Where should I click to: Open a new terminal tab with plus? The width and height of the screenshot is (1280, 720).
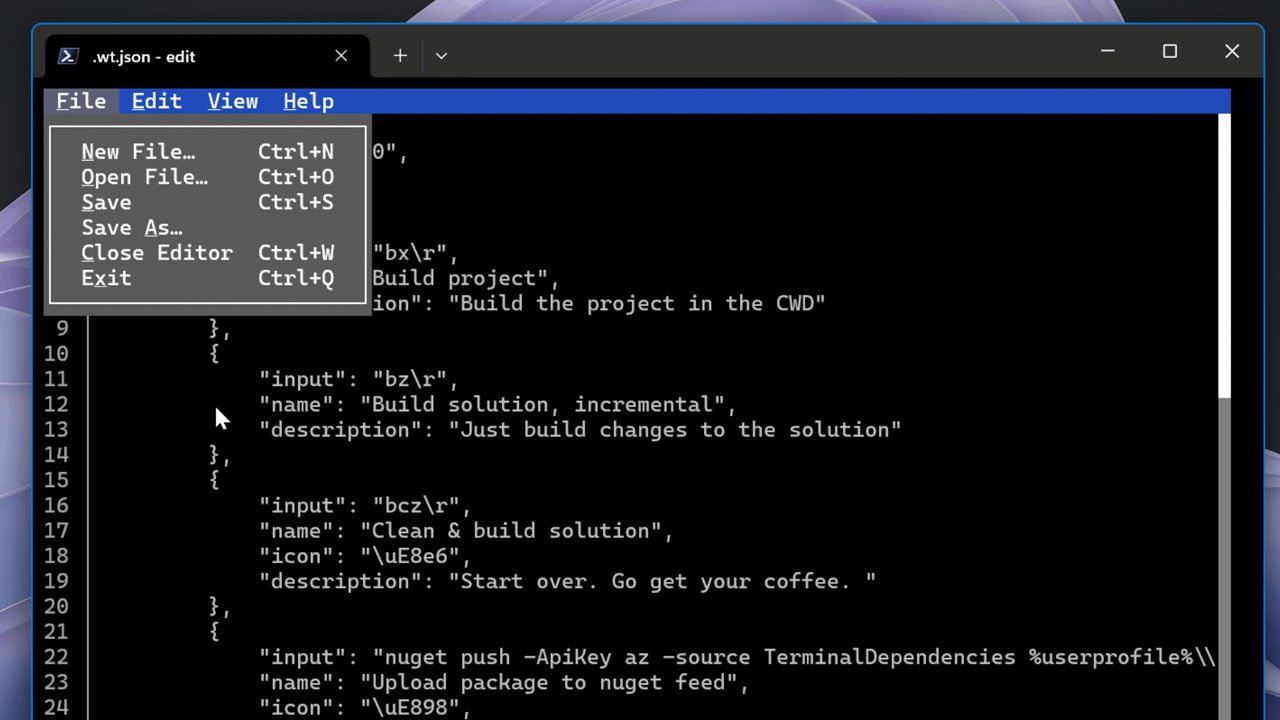point(400,56)
